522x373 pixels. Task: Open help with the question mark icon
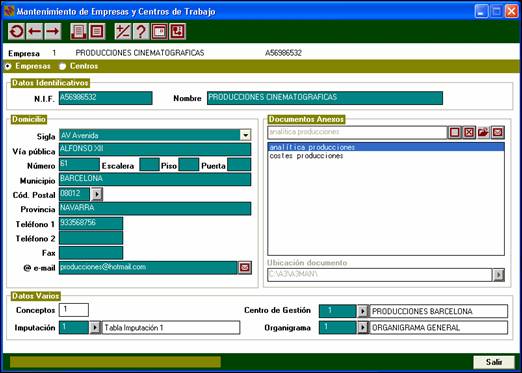coord(141,32)
